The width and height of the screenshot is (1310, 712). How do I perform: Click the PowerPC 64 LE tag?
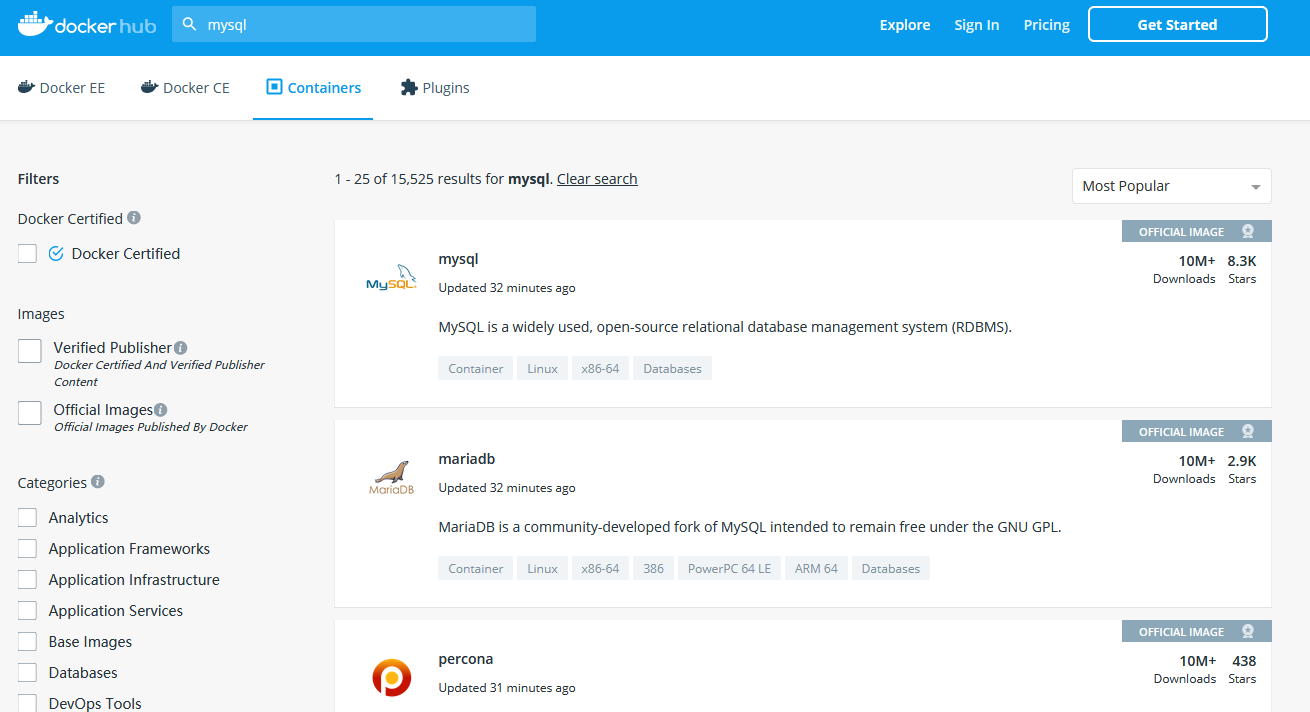pos(730,569)
